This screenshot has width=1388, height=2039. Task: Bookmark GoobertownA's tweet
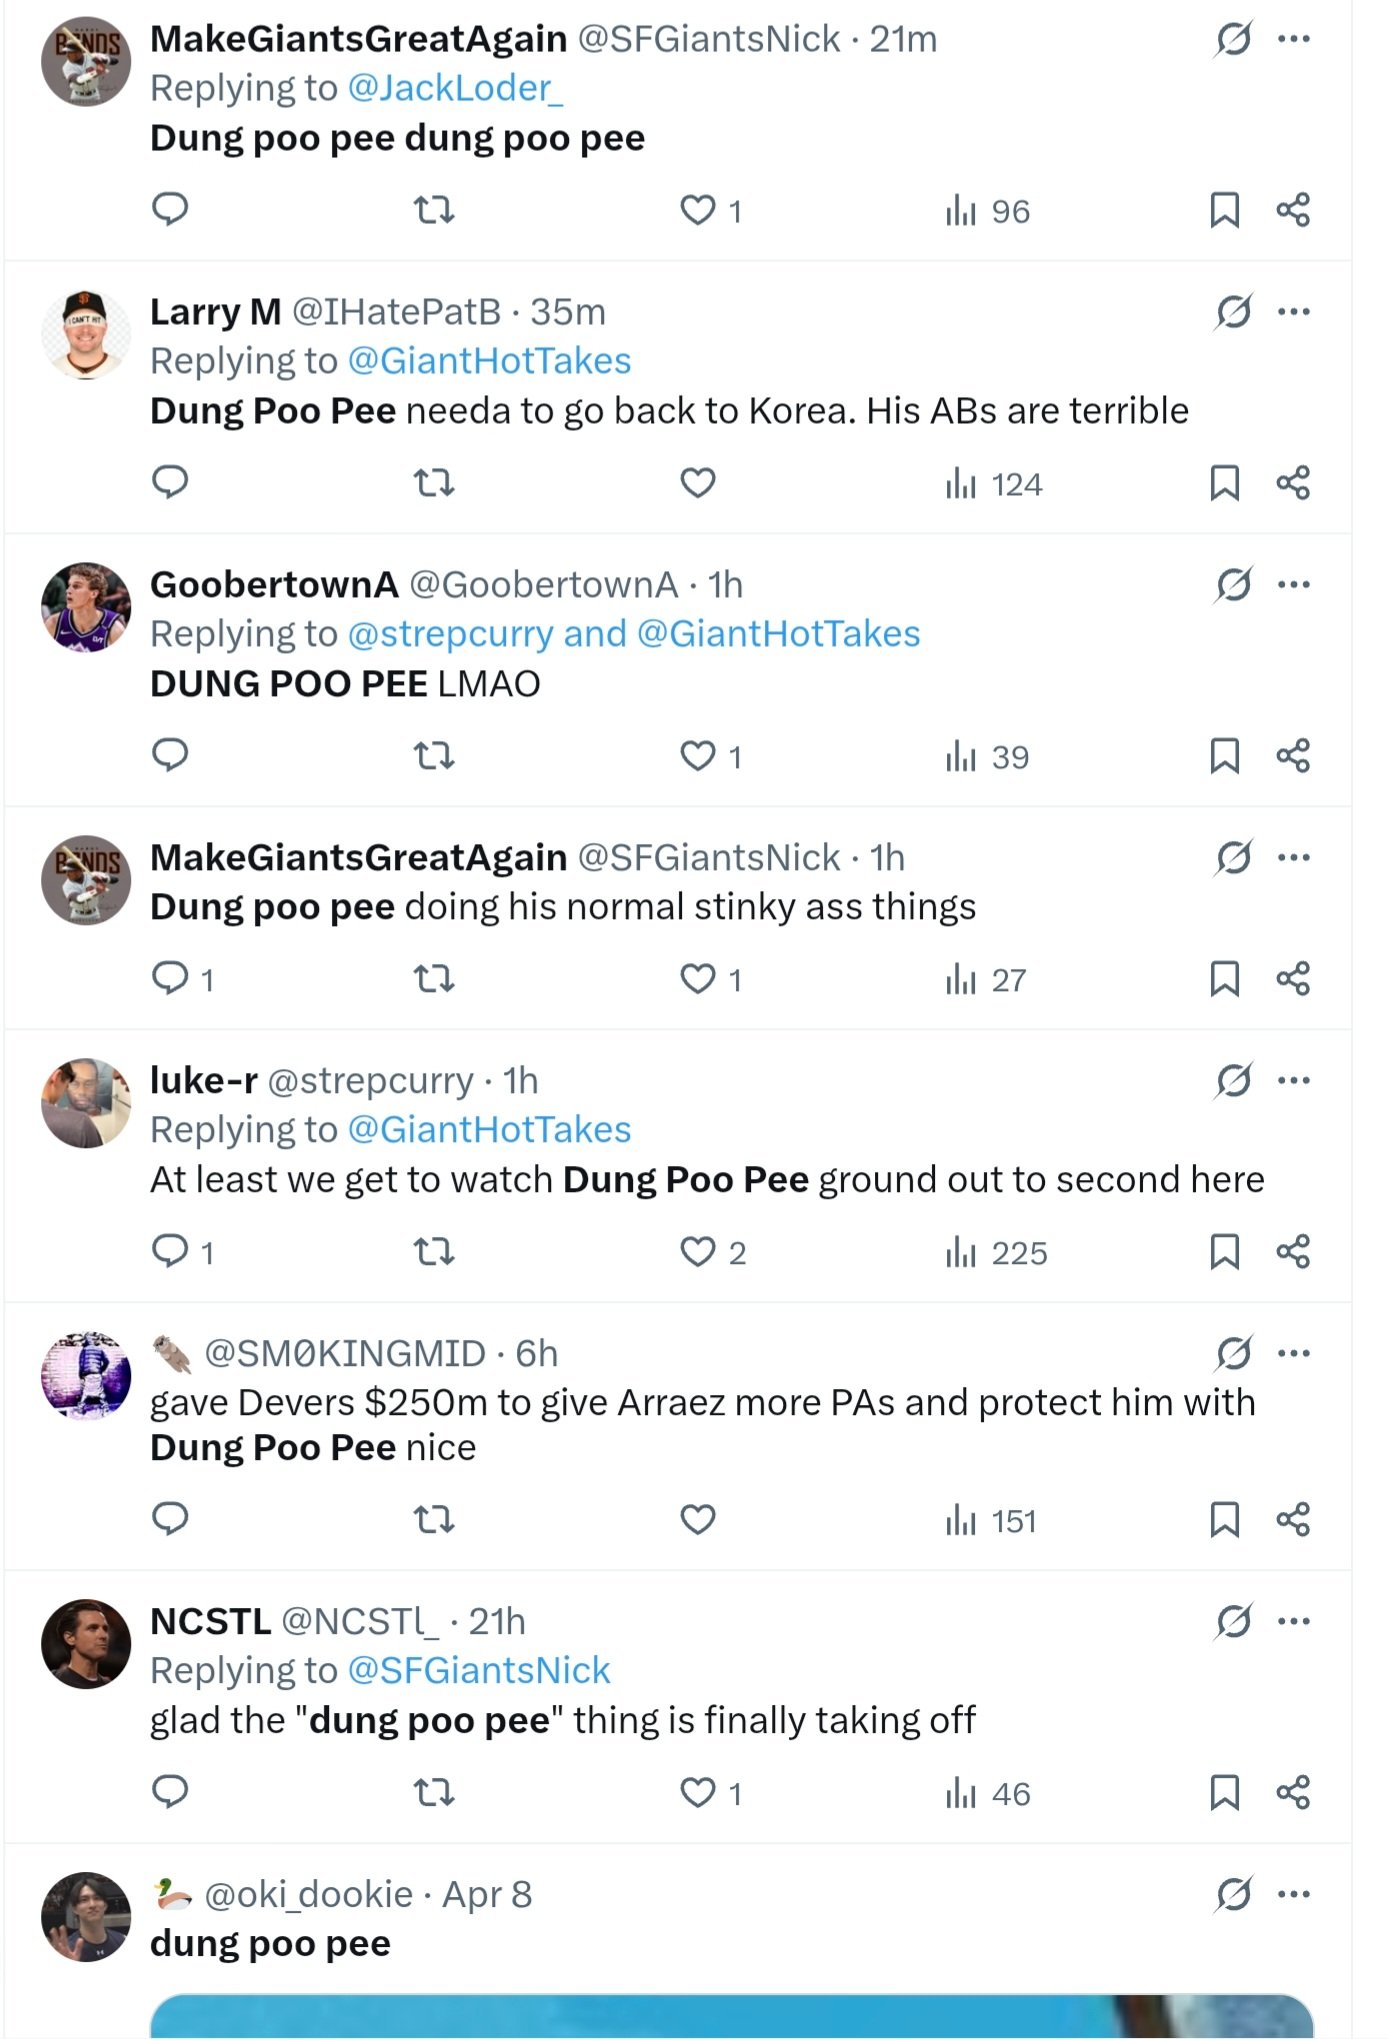(1224, 756)
